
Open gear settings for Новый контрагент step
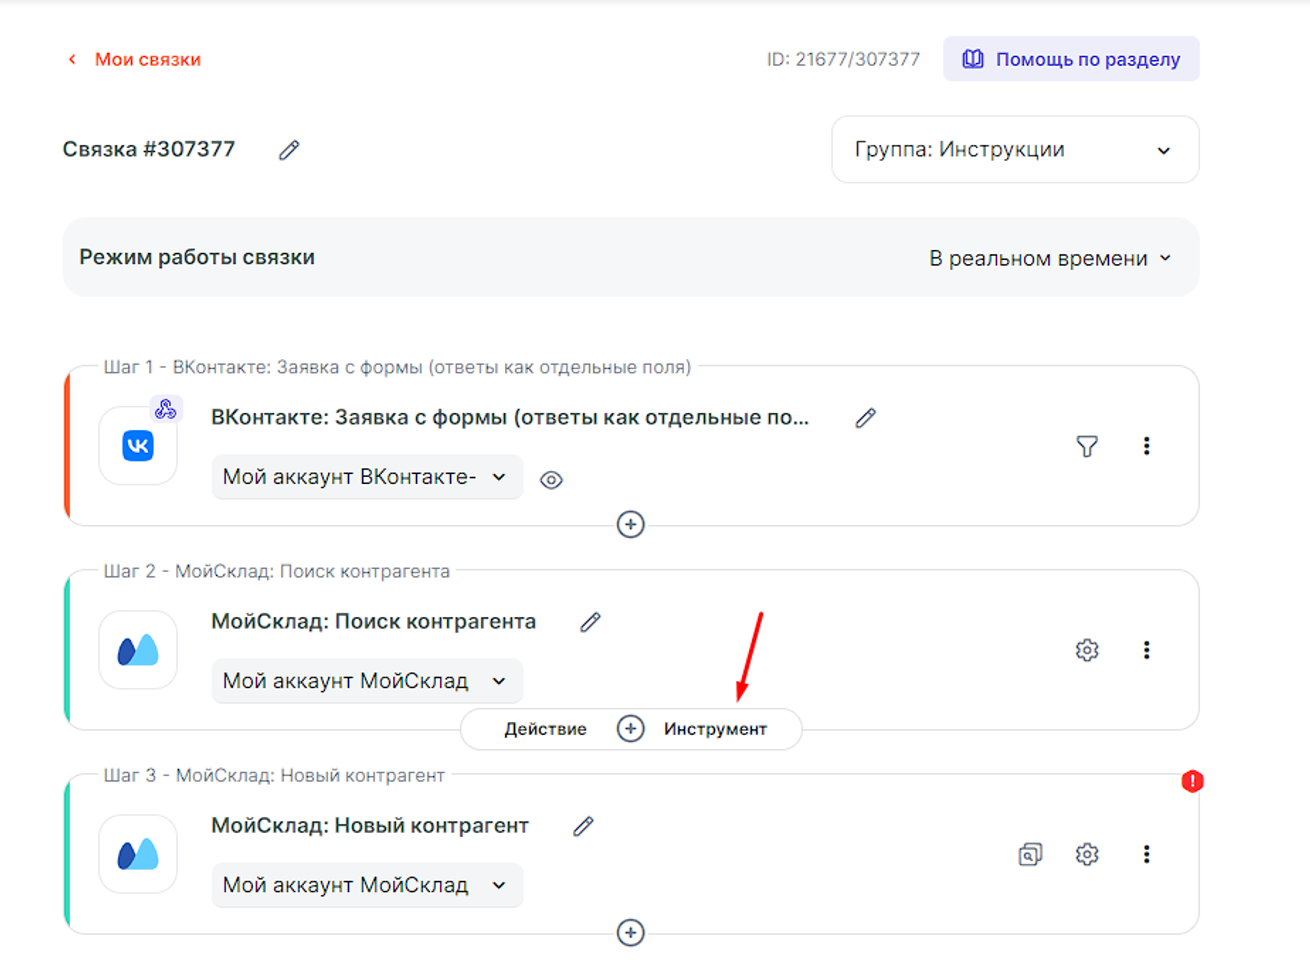tap(1087, 854)
